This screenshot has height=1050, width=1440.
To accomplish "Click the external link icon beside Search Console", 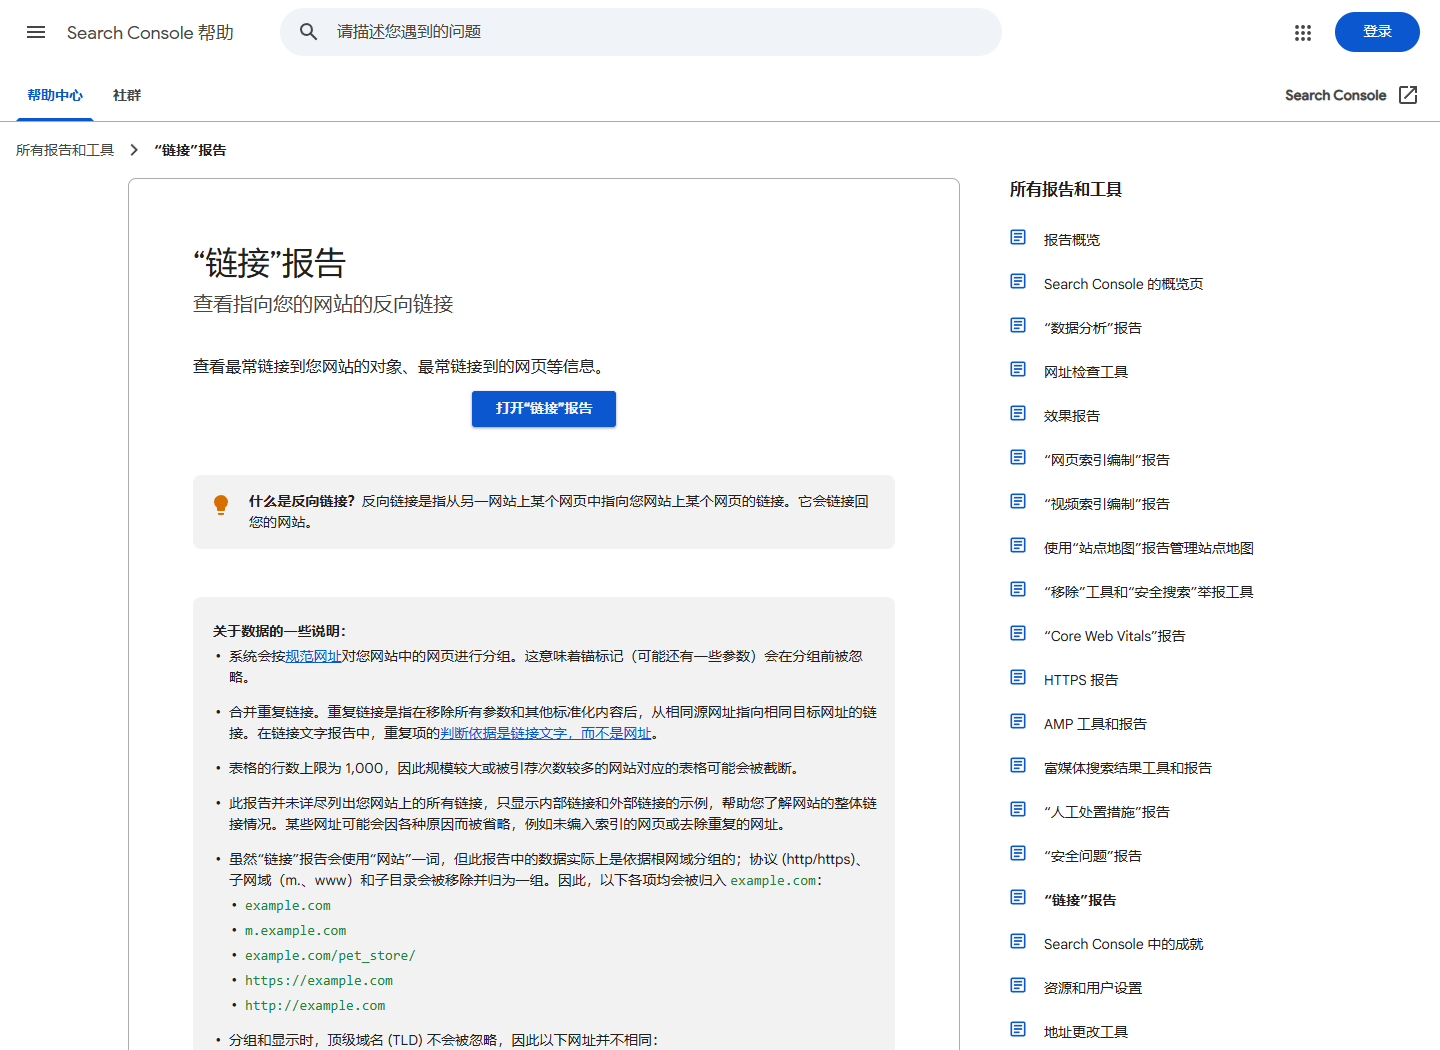I will pos(1408,95).
